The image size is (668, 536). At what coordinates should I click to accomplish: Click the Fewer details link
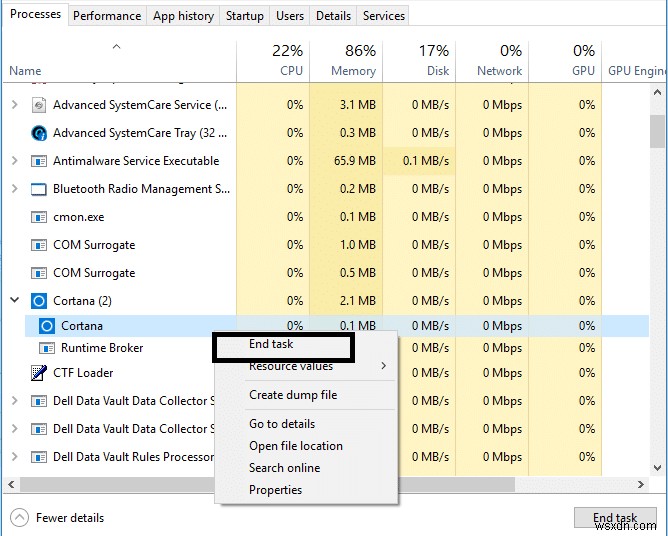point(70,518)
